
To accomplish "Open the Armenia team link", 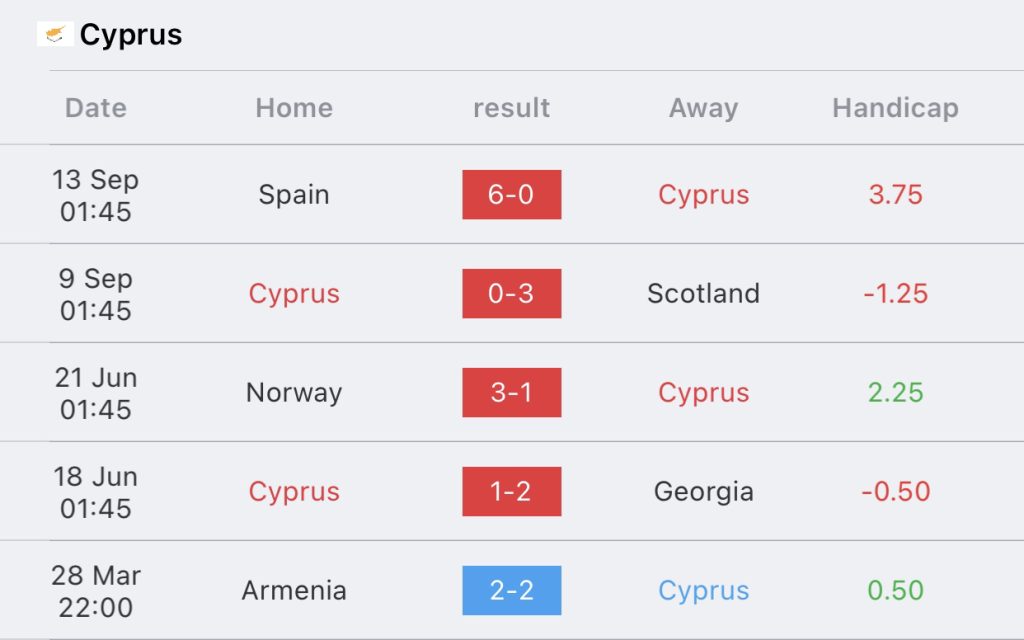I will coord(294,590).
